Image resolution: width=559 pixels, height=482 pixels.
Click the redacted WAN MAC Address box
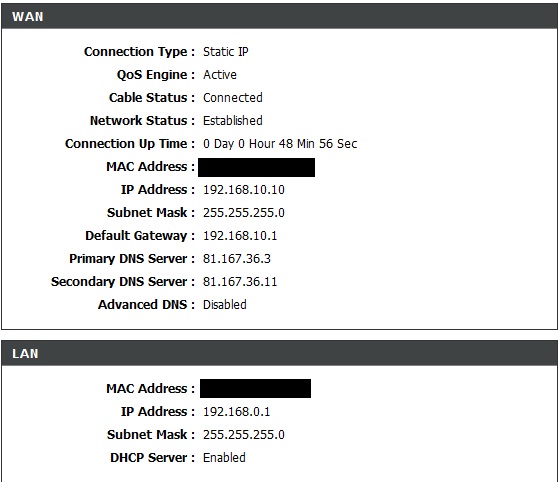[x=256, y=168]
